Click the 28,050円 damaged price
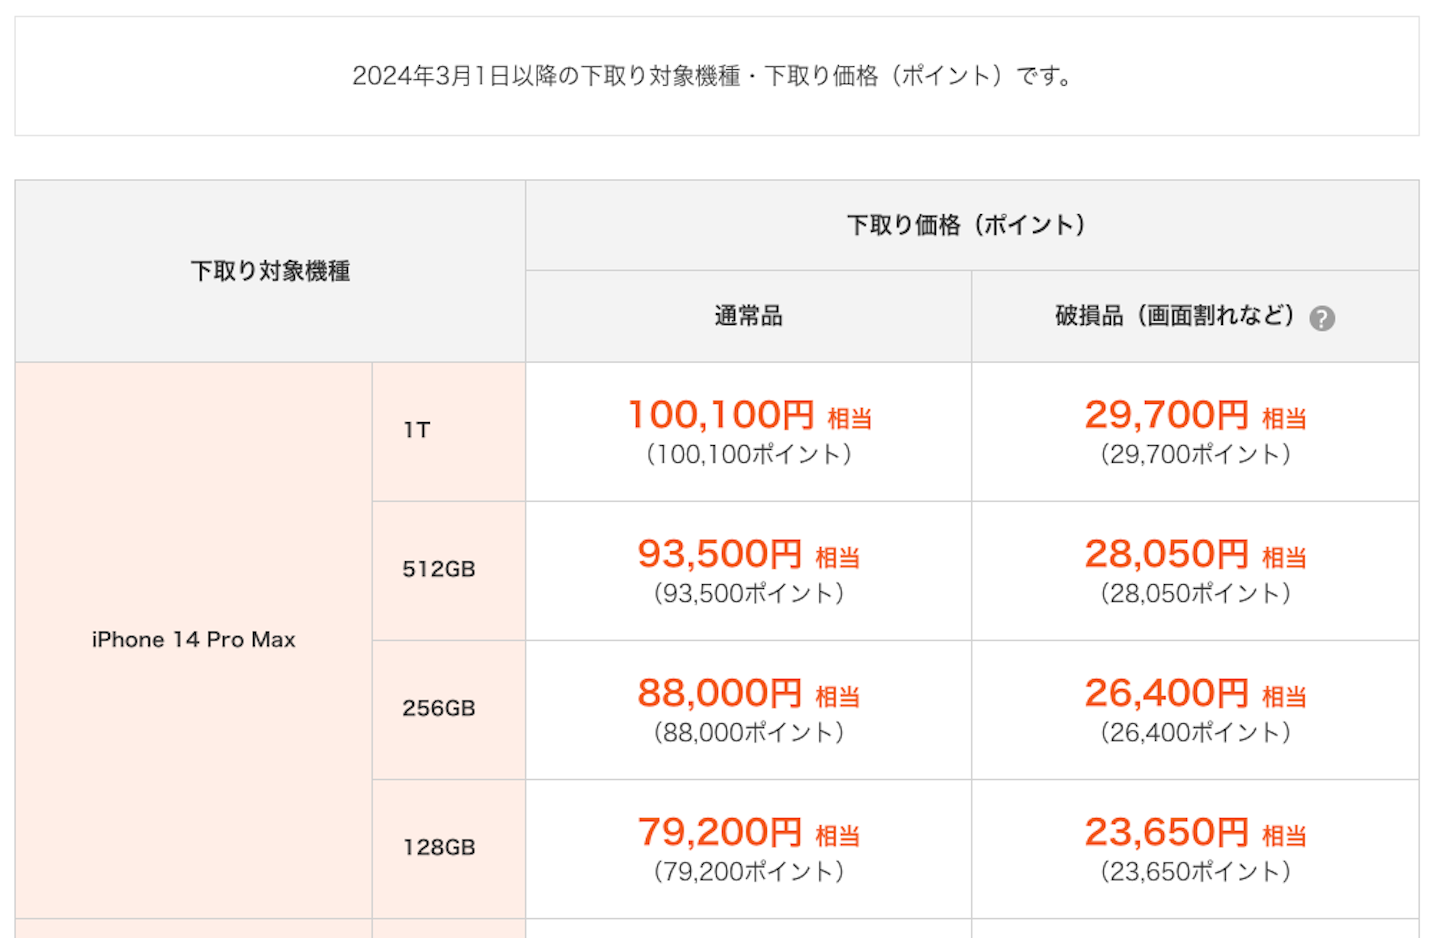The height and width of the screenshot is (938, 1440). tap(1167, 554)
